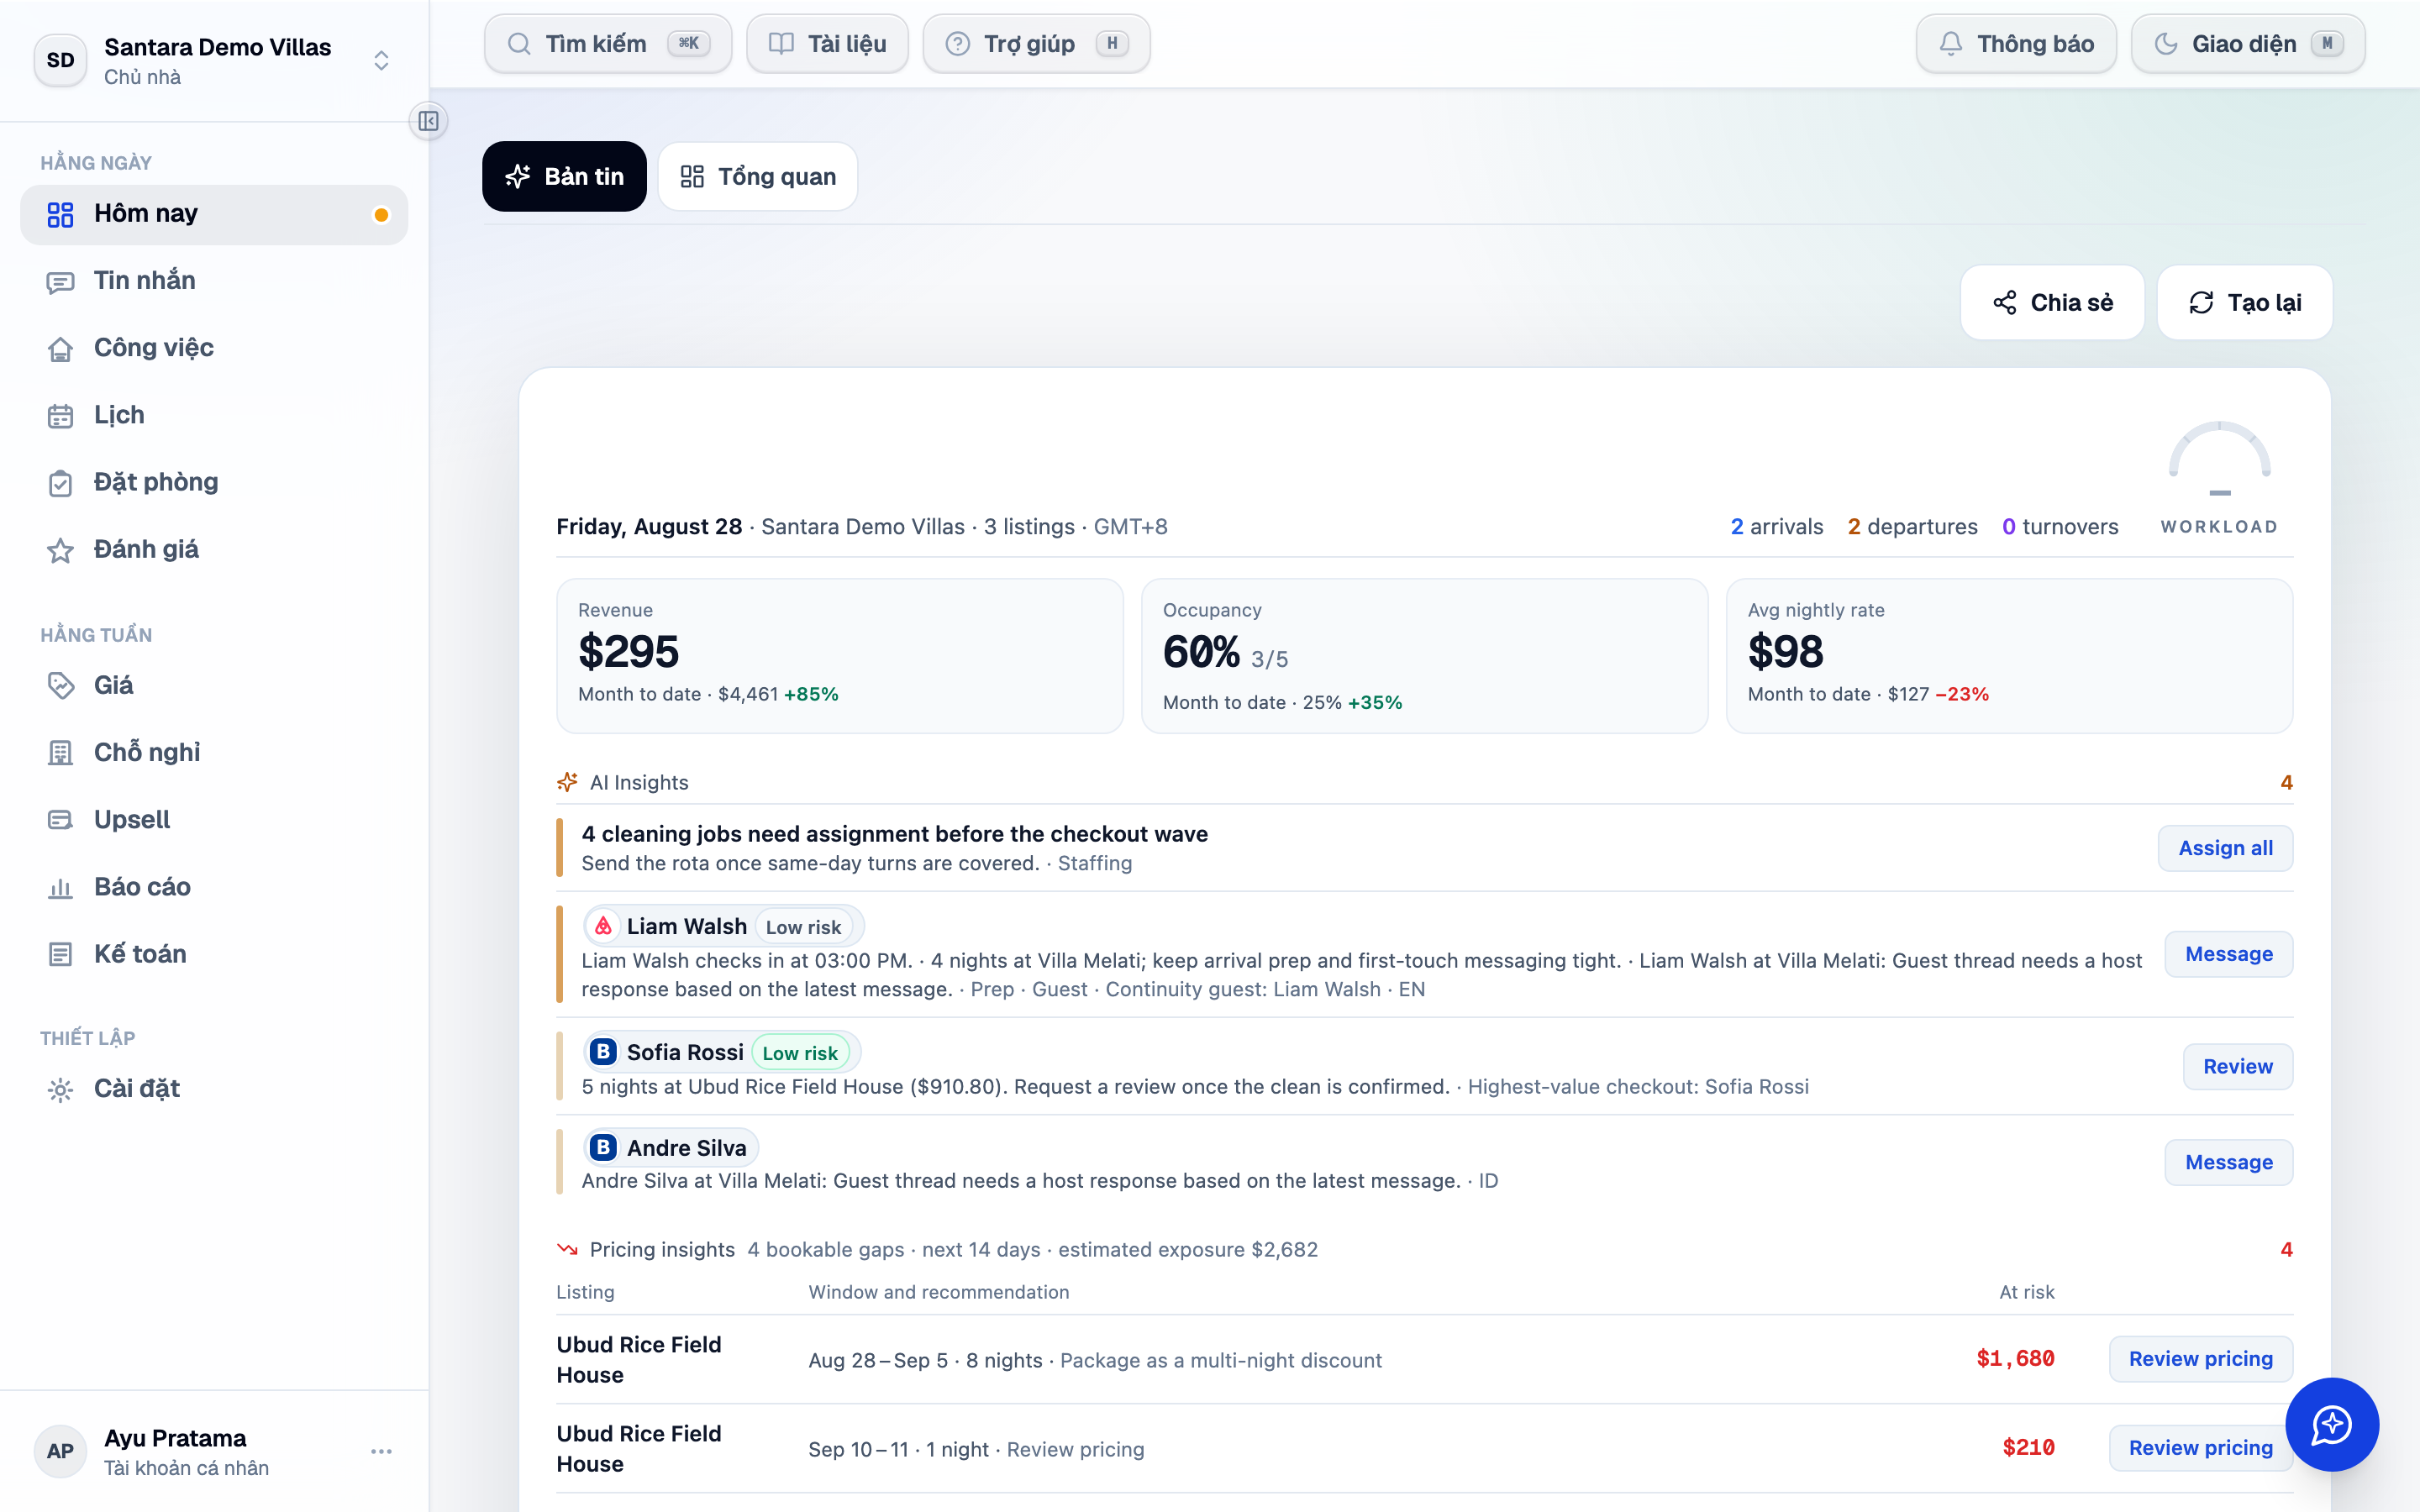Click the 0 turnovers count
Image resolution: width=2420 pixels, height=1512 pixels.
(x=2060, y=527)
